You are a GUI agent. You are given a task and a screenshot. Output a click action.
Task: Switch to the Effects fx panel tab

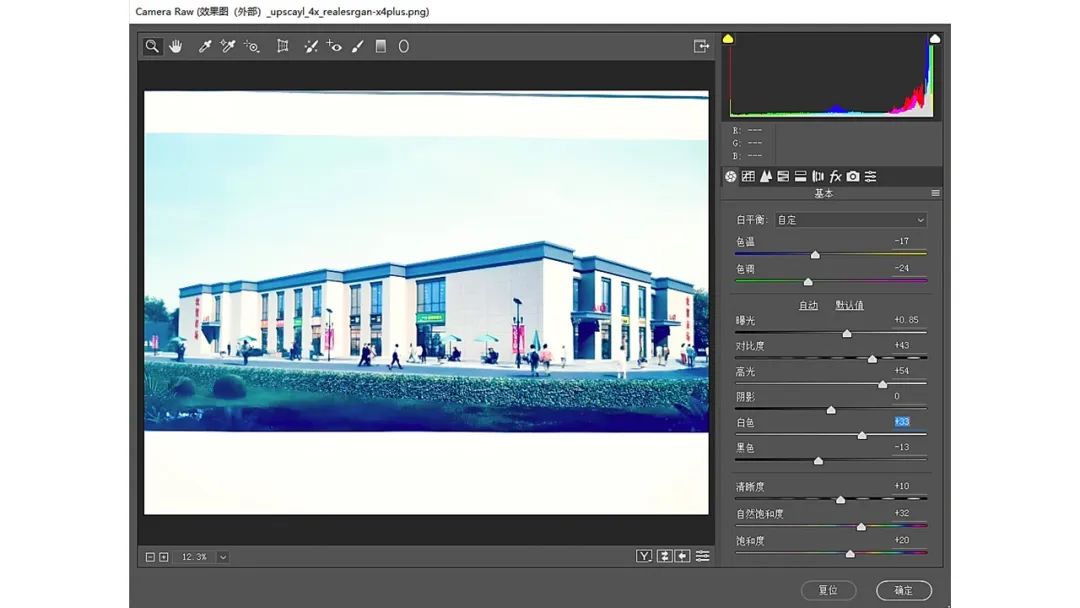pos(835,176)
